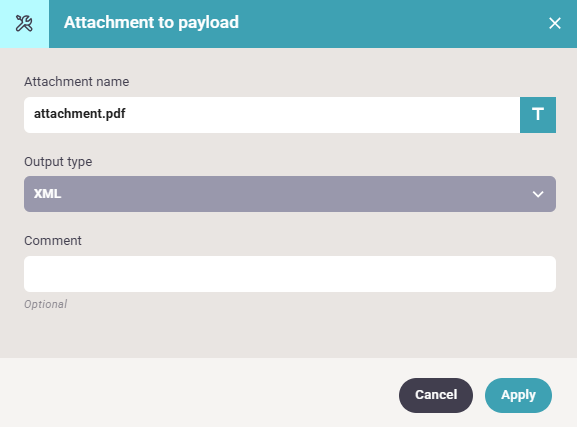577x427 pixels.
Task: Click the XML value in the dropdown
Action: pos(47,194)
